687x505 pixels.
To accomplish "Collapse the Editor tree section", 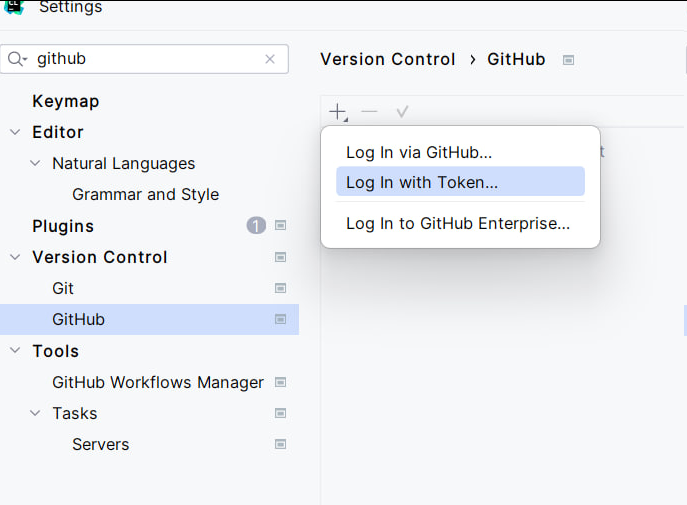I will (x=15, y=132).
